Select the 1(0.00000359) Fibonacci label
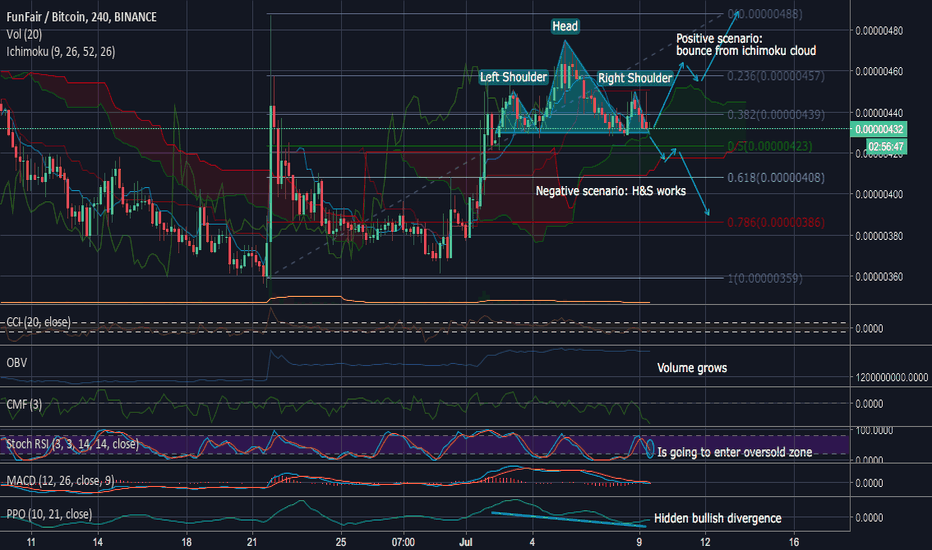Screen dimensions: 932x550 [765, 278]
